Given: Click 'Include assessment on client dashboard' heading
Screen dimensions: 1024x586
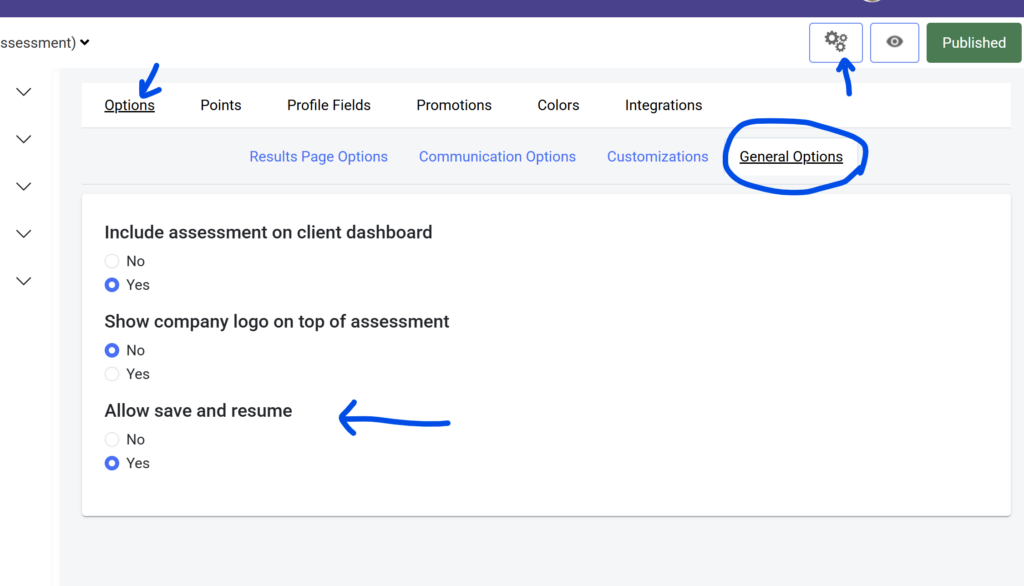Looking at the screenshot, I should (x=268, y=233).
